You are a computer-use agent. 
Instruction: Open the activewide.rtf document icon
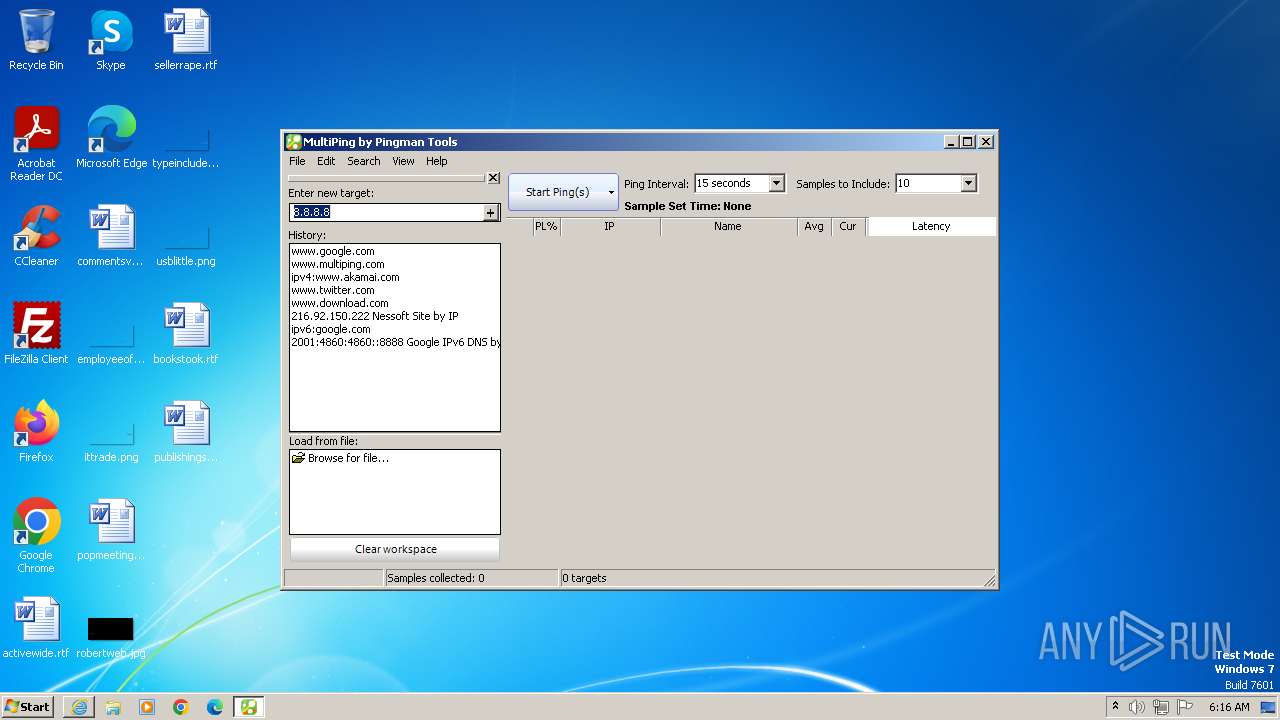tap(36, 628)
